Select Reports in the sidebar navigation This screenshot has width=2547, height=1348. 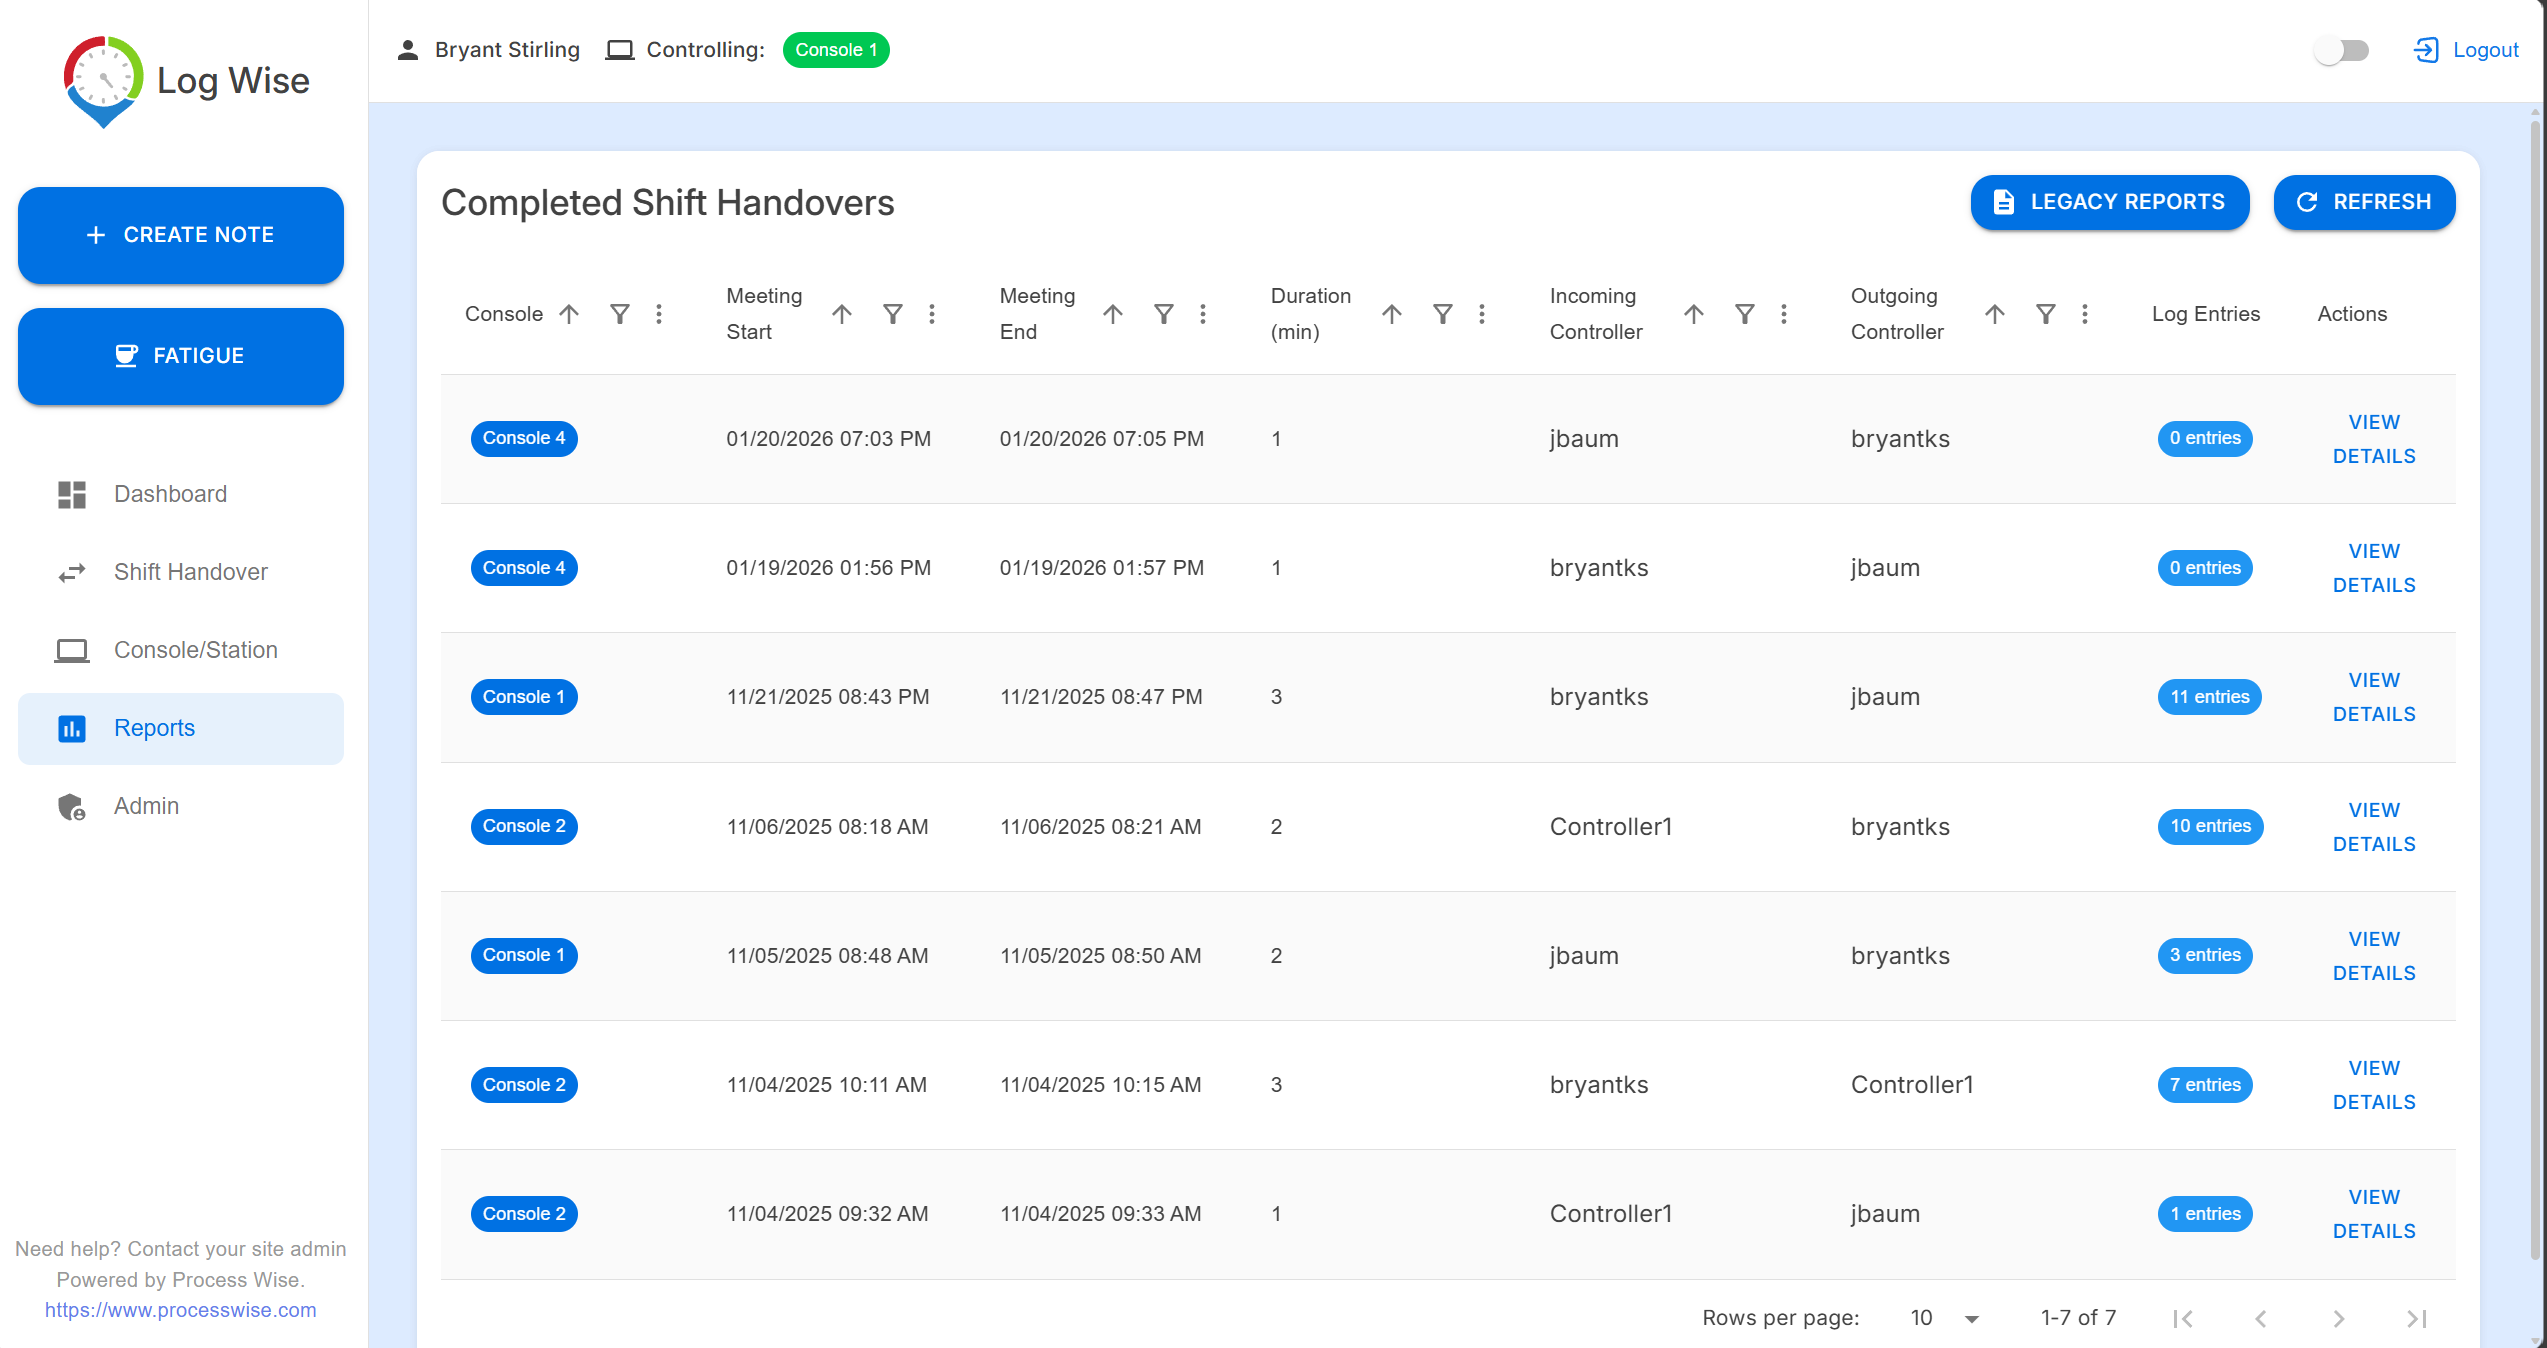154,728
